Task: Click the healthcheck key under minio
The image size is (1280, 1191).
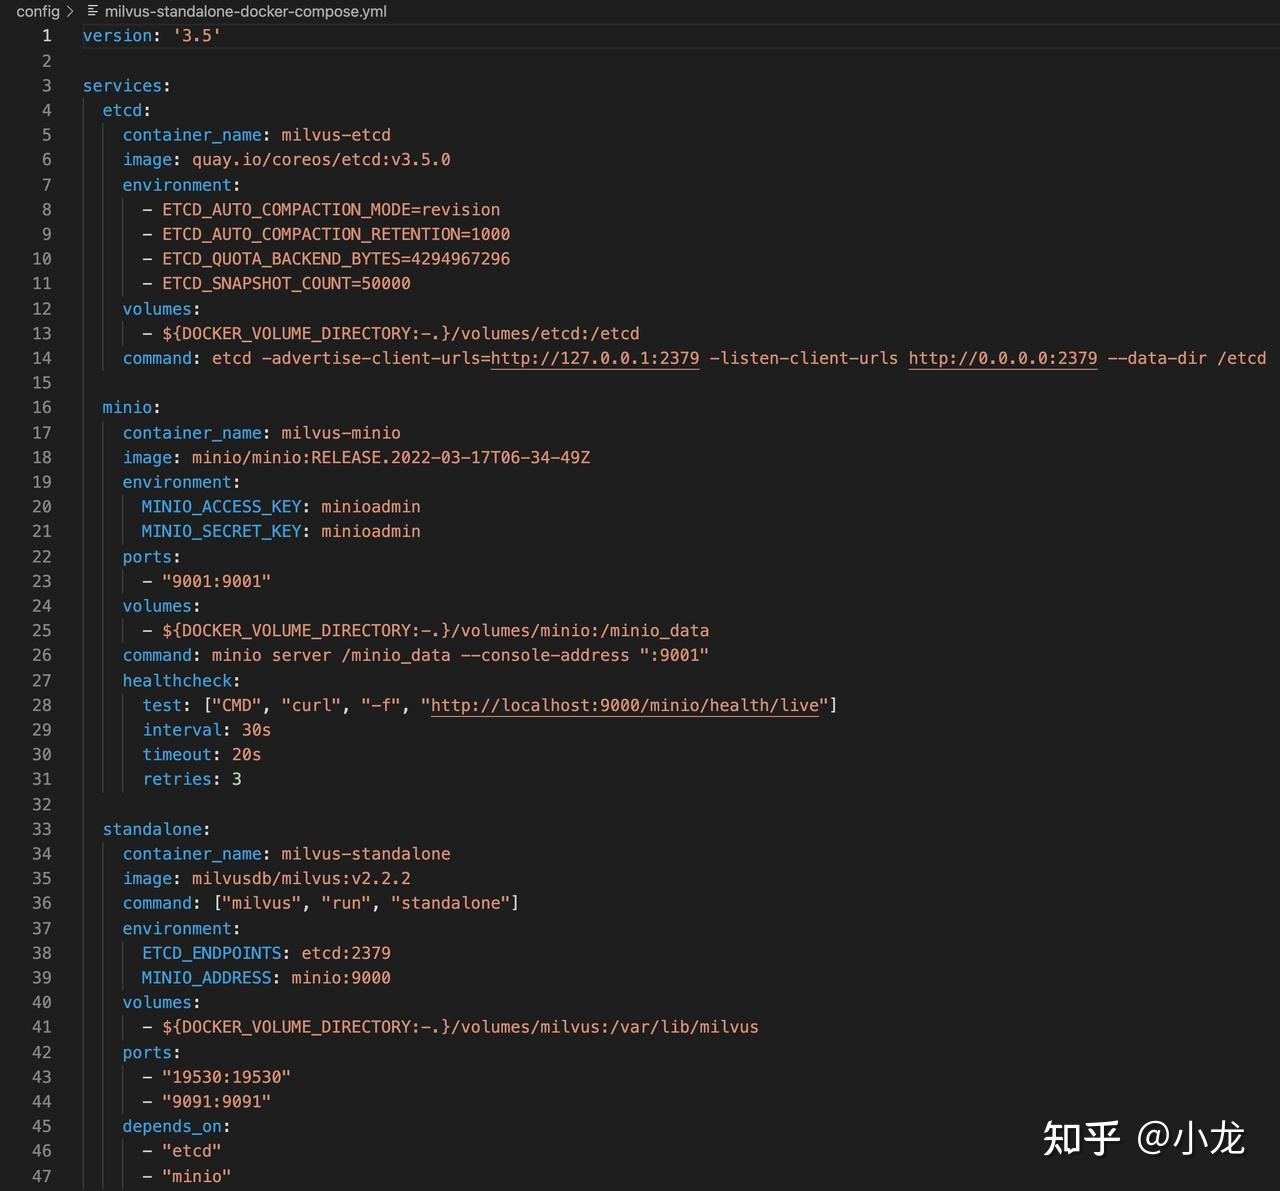Action: [x=177, y=681]
